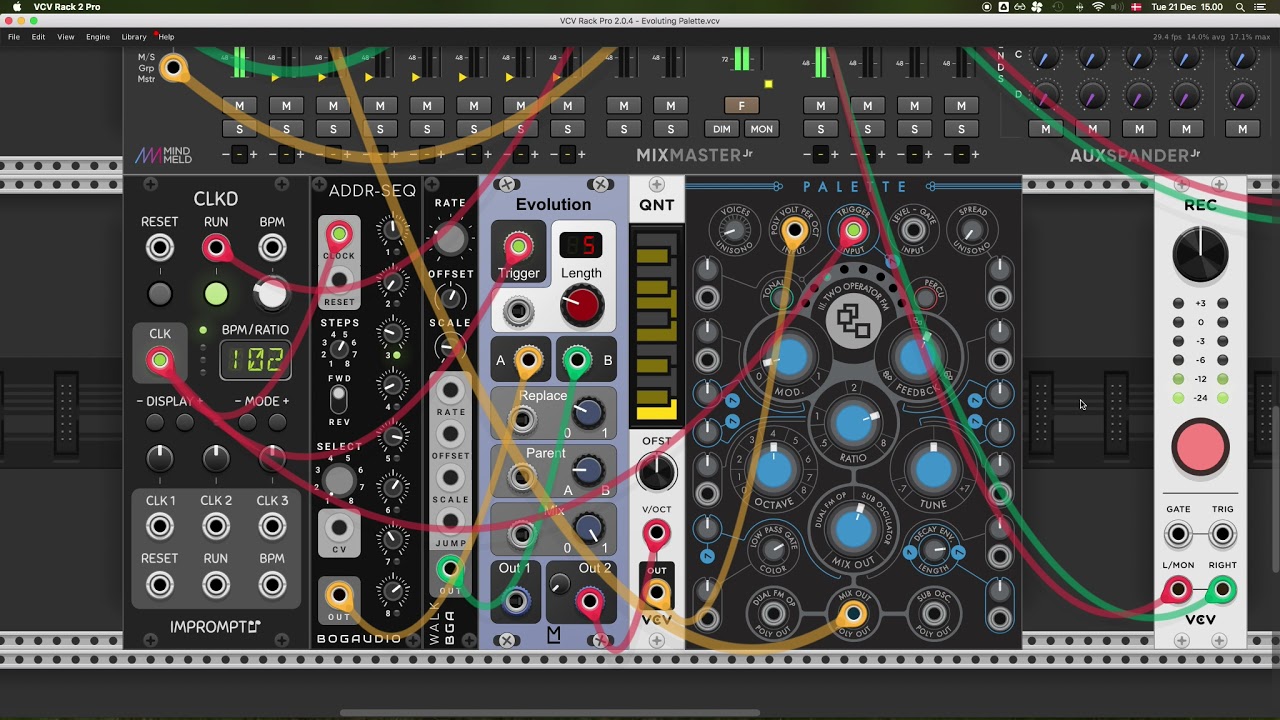Click the Evolution Trigger input jack
1280x720 pixels.
pyautogui.click(x=518, y=247)
